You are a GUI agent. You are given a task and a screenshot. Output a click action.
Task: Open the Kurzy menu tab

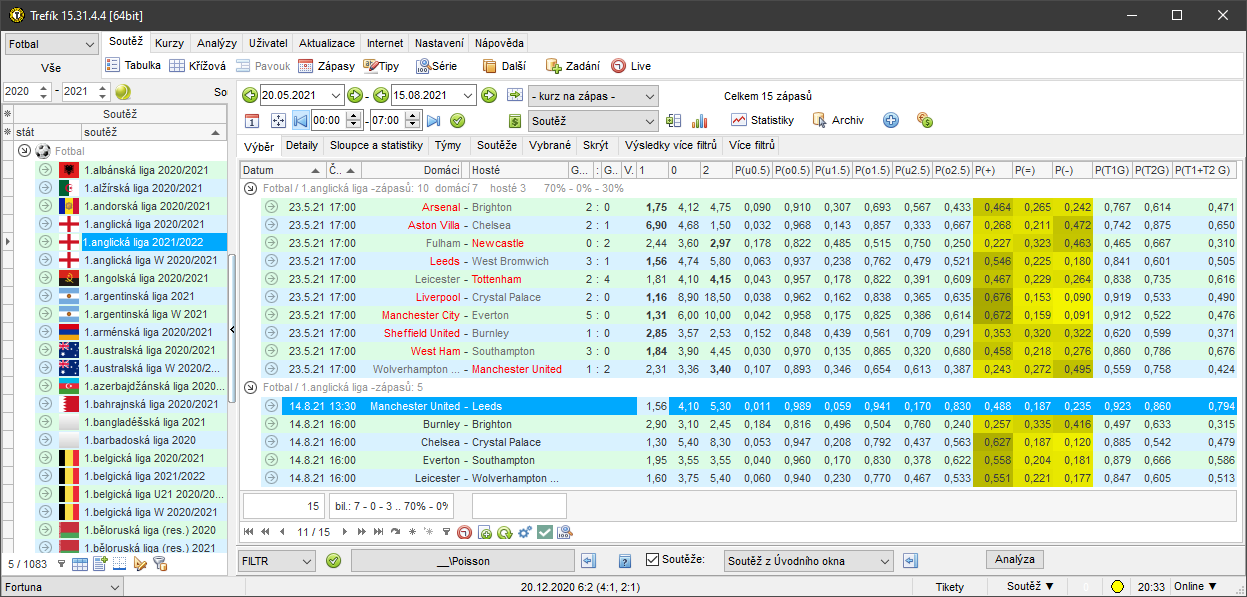point(169,43)
